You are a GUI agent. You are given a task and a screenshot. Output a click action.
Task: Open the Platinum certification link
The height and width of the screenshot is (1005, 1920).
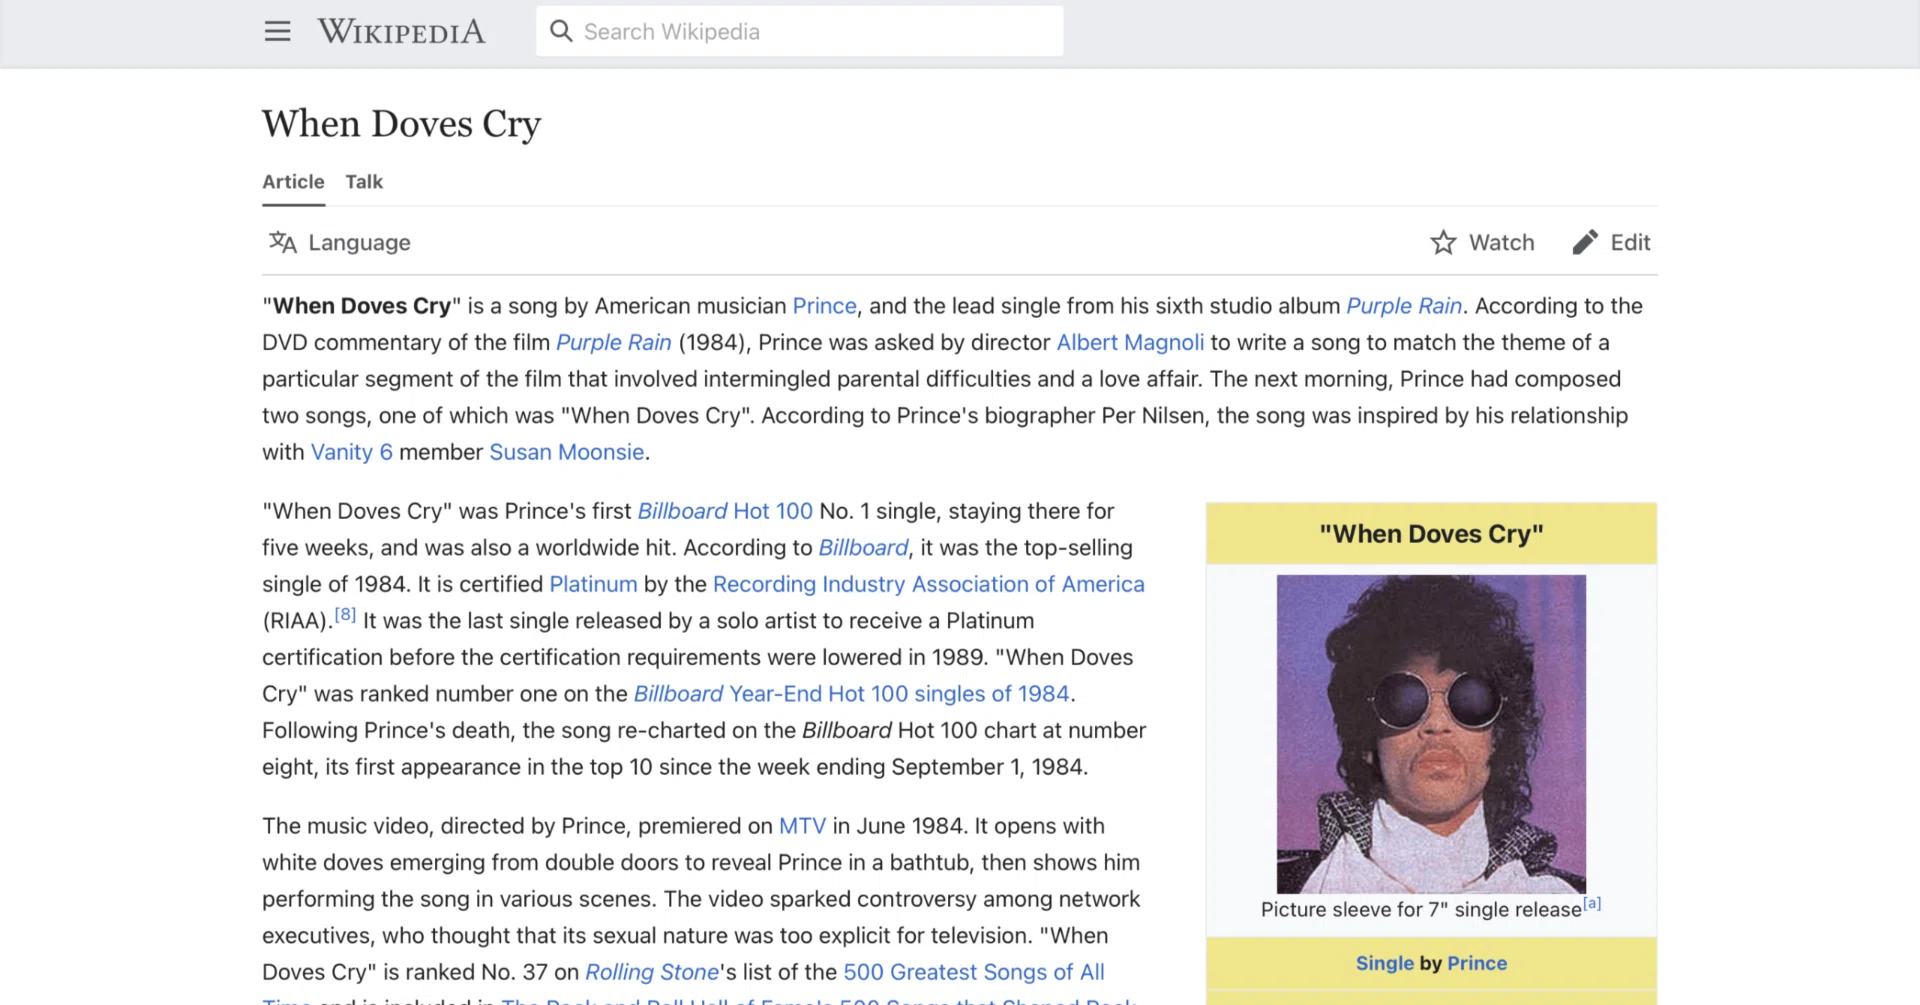coord(593,584)
